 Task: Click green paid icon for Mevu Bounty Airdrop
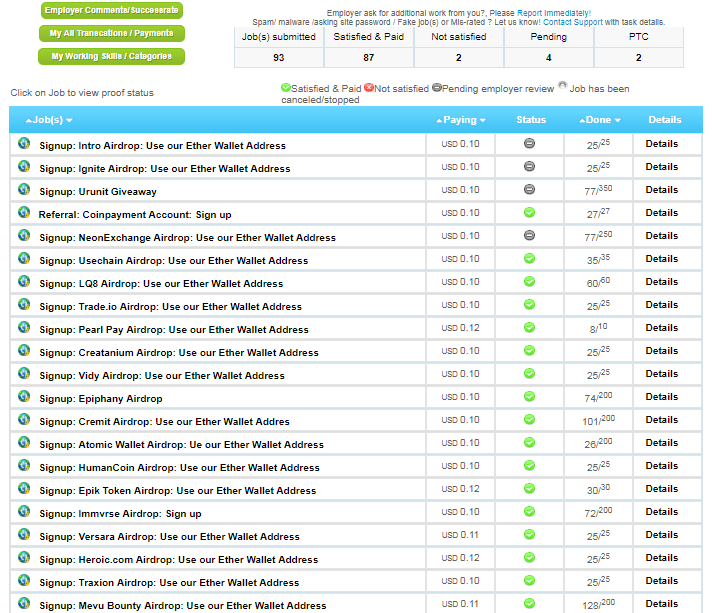click(x=529, y=603)
